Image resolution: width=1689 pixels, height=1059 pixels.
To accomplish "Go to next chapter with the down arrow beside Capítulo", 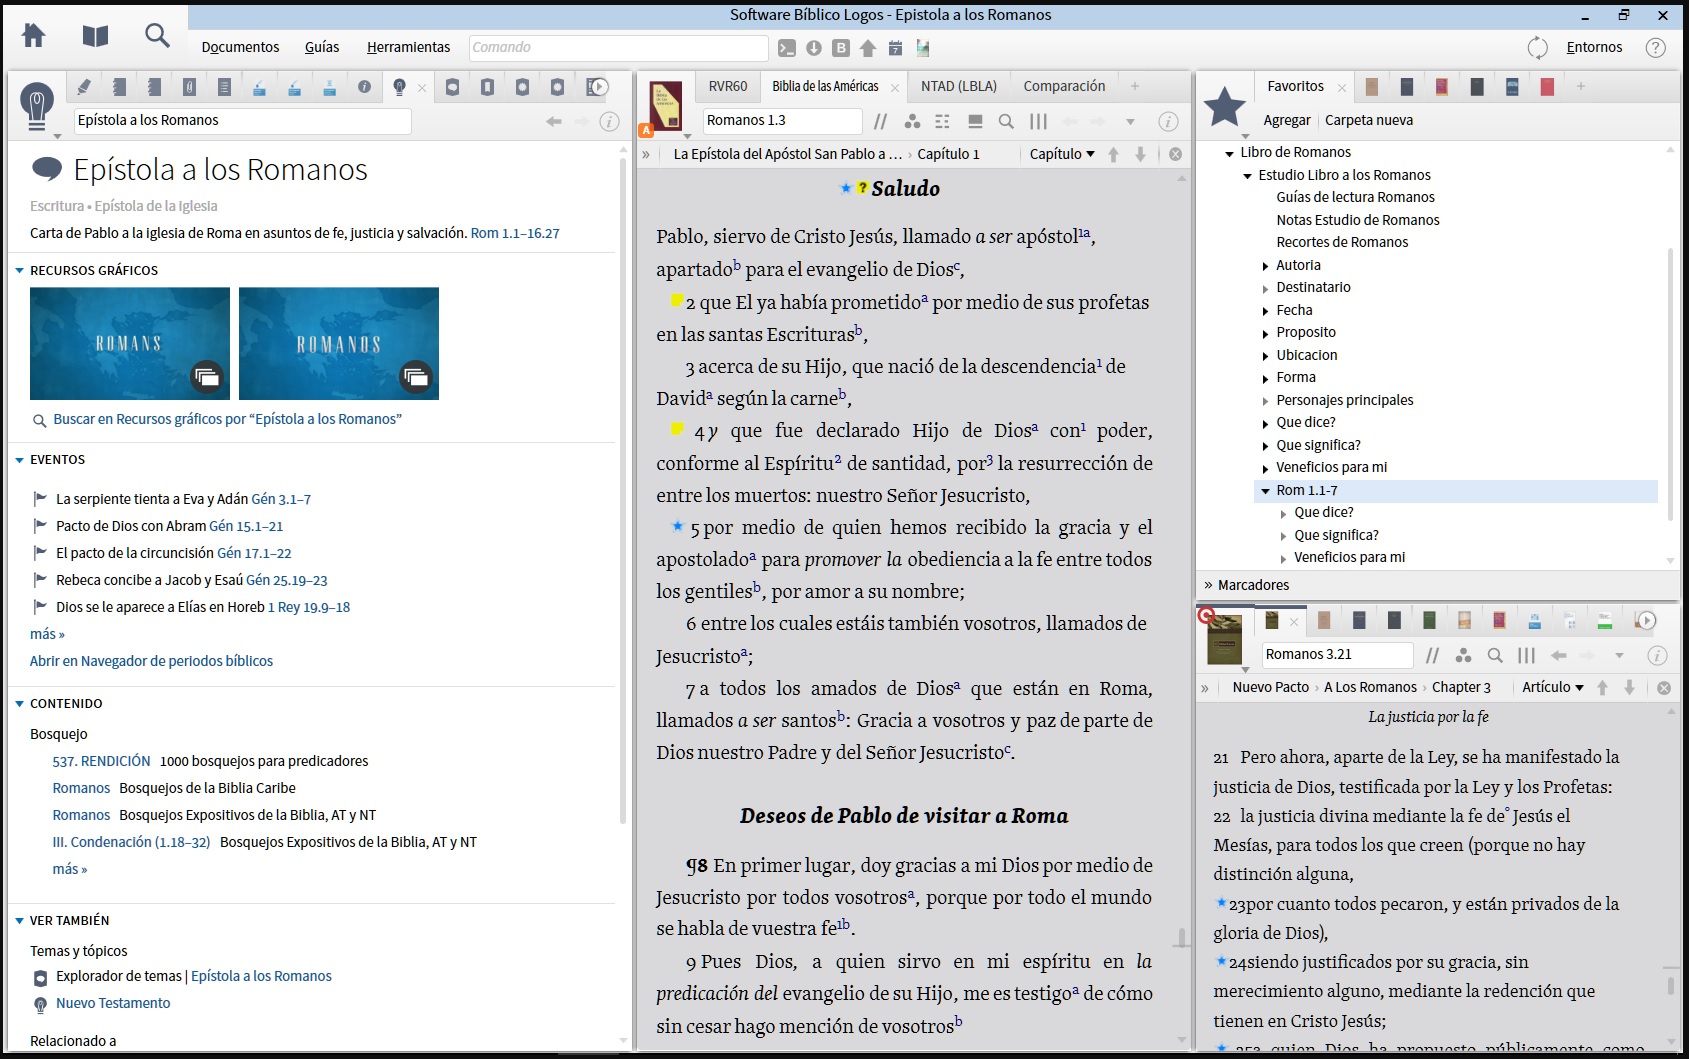I will [x=1140, y=154].
